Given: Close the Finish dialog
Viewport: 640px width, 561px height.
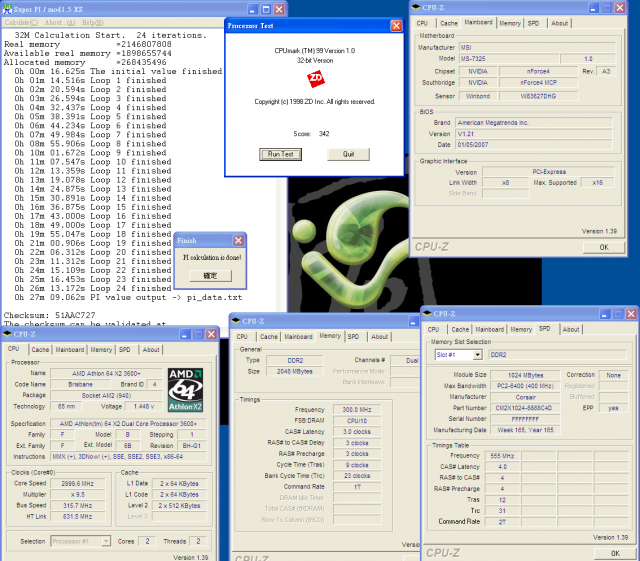Looking at the screenshot, I should pyautogui.click(x=239, y=240).
